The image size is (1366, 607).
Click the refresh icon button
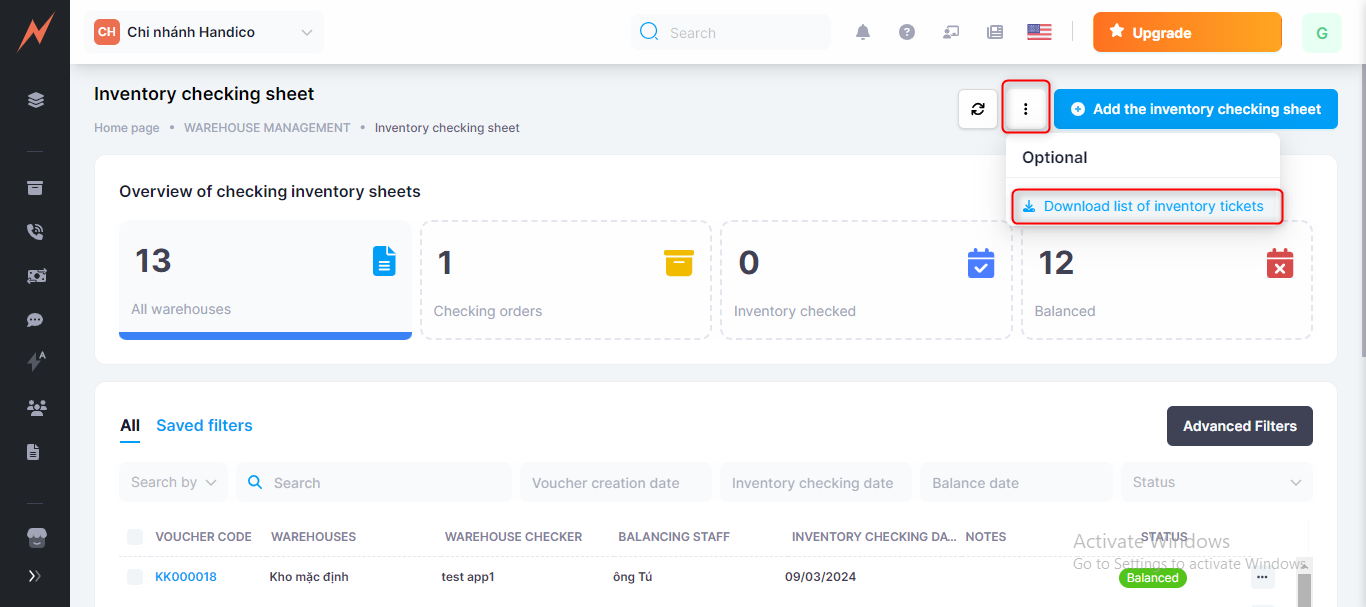tap(978, 109)
